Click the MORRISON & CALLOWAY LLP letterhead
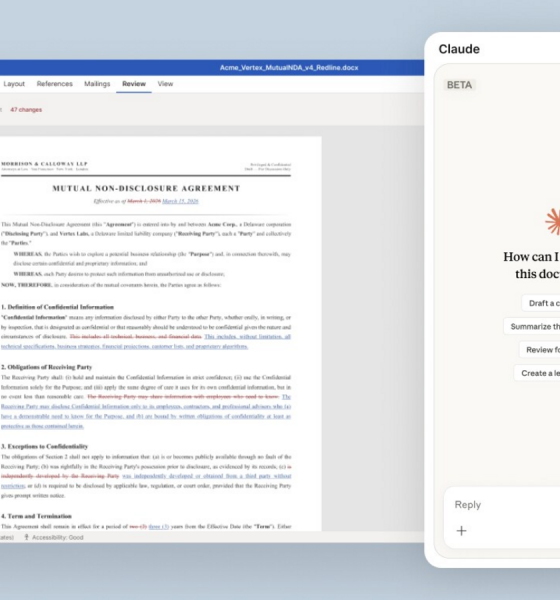 pos(44,164)
